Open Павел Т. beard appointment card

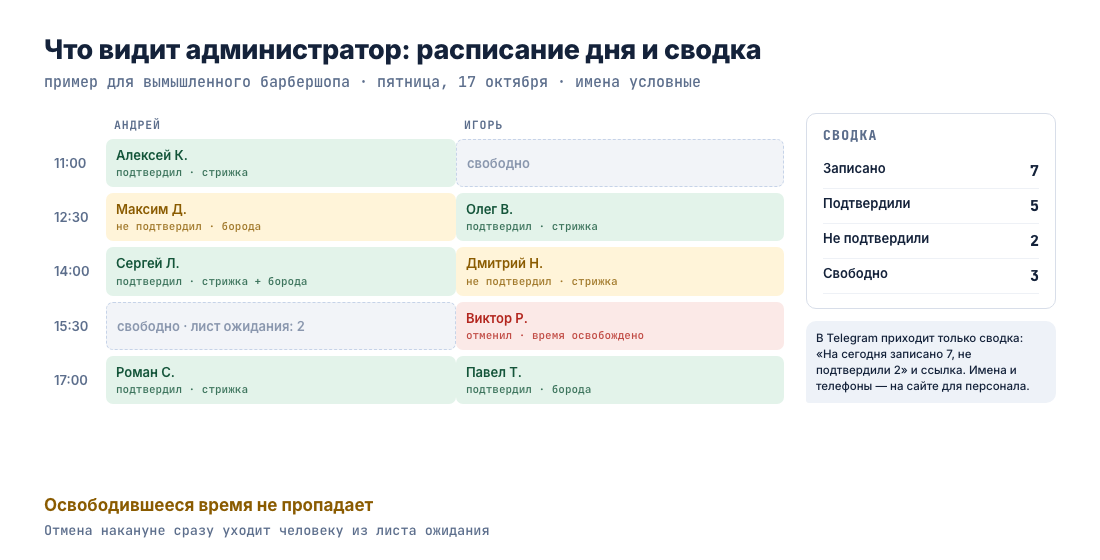pos(620,380)
